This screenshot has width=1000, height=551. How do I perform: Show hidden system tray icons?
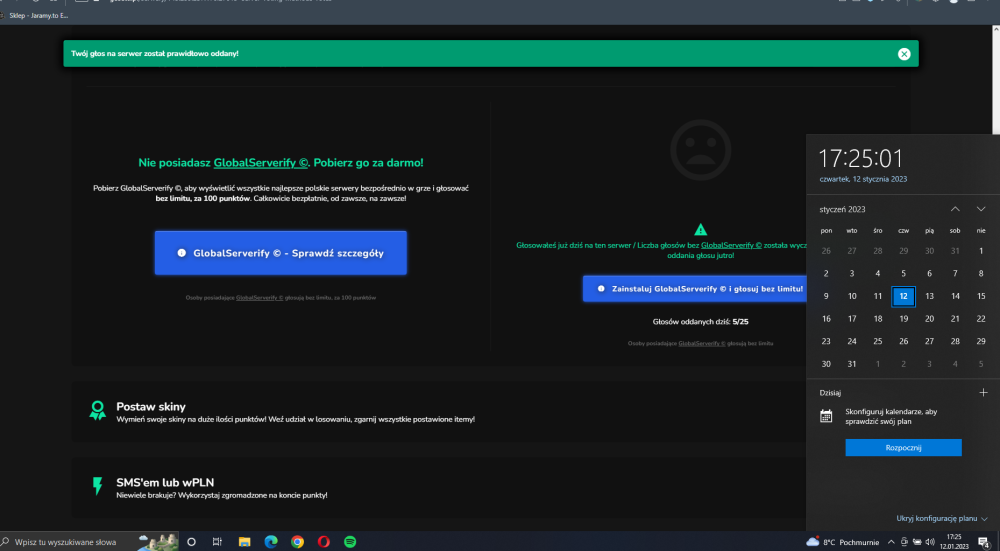coord(891,542)
